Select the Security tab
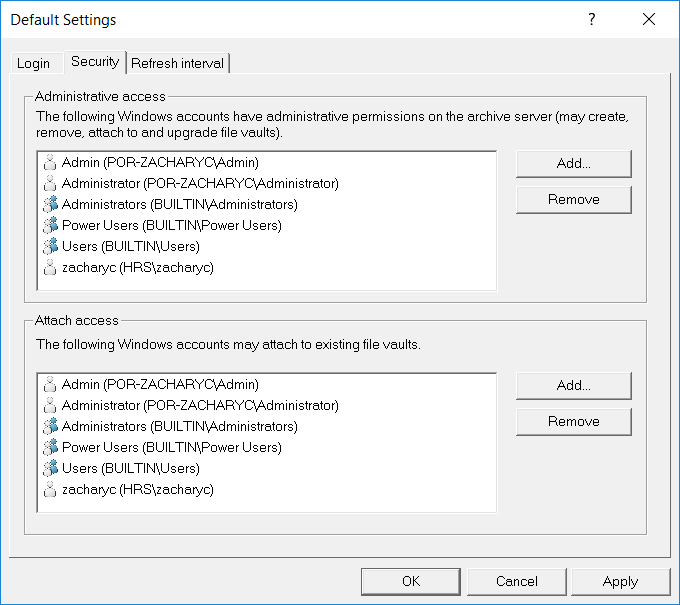Viewport: 680px width, 605px height. (95, 62)
